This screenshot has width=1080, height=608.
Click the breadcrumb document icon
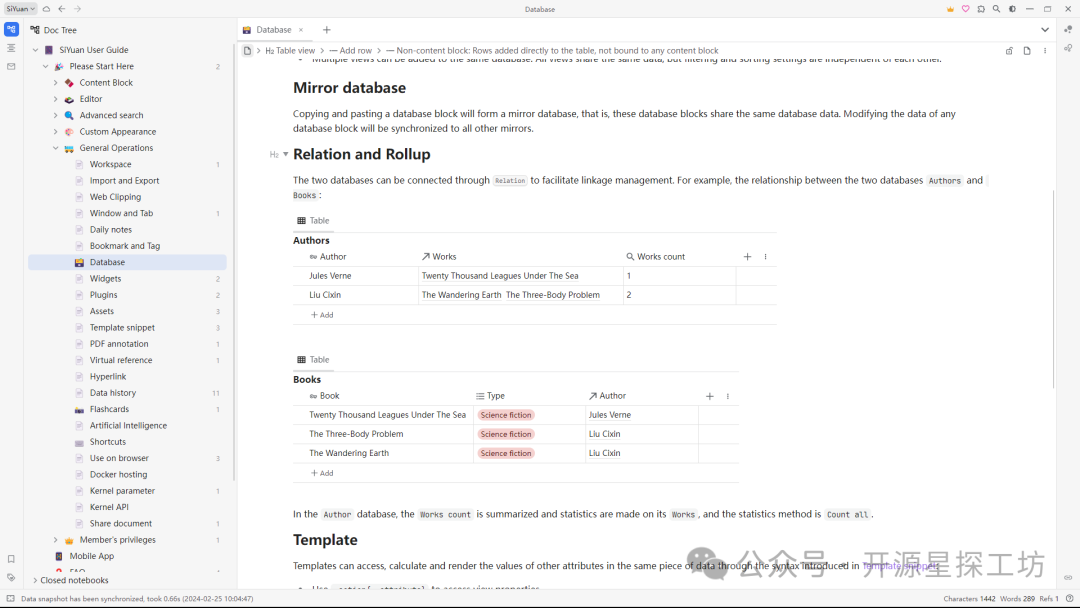(x=247, y=50)
